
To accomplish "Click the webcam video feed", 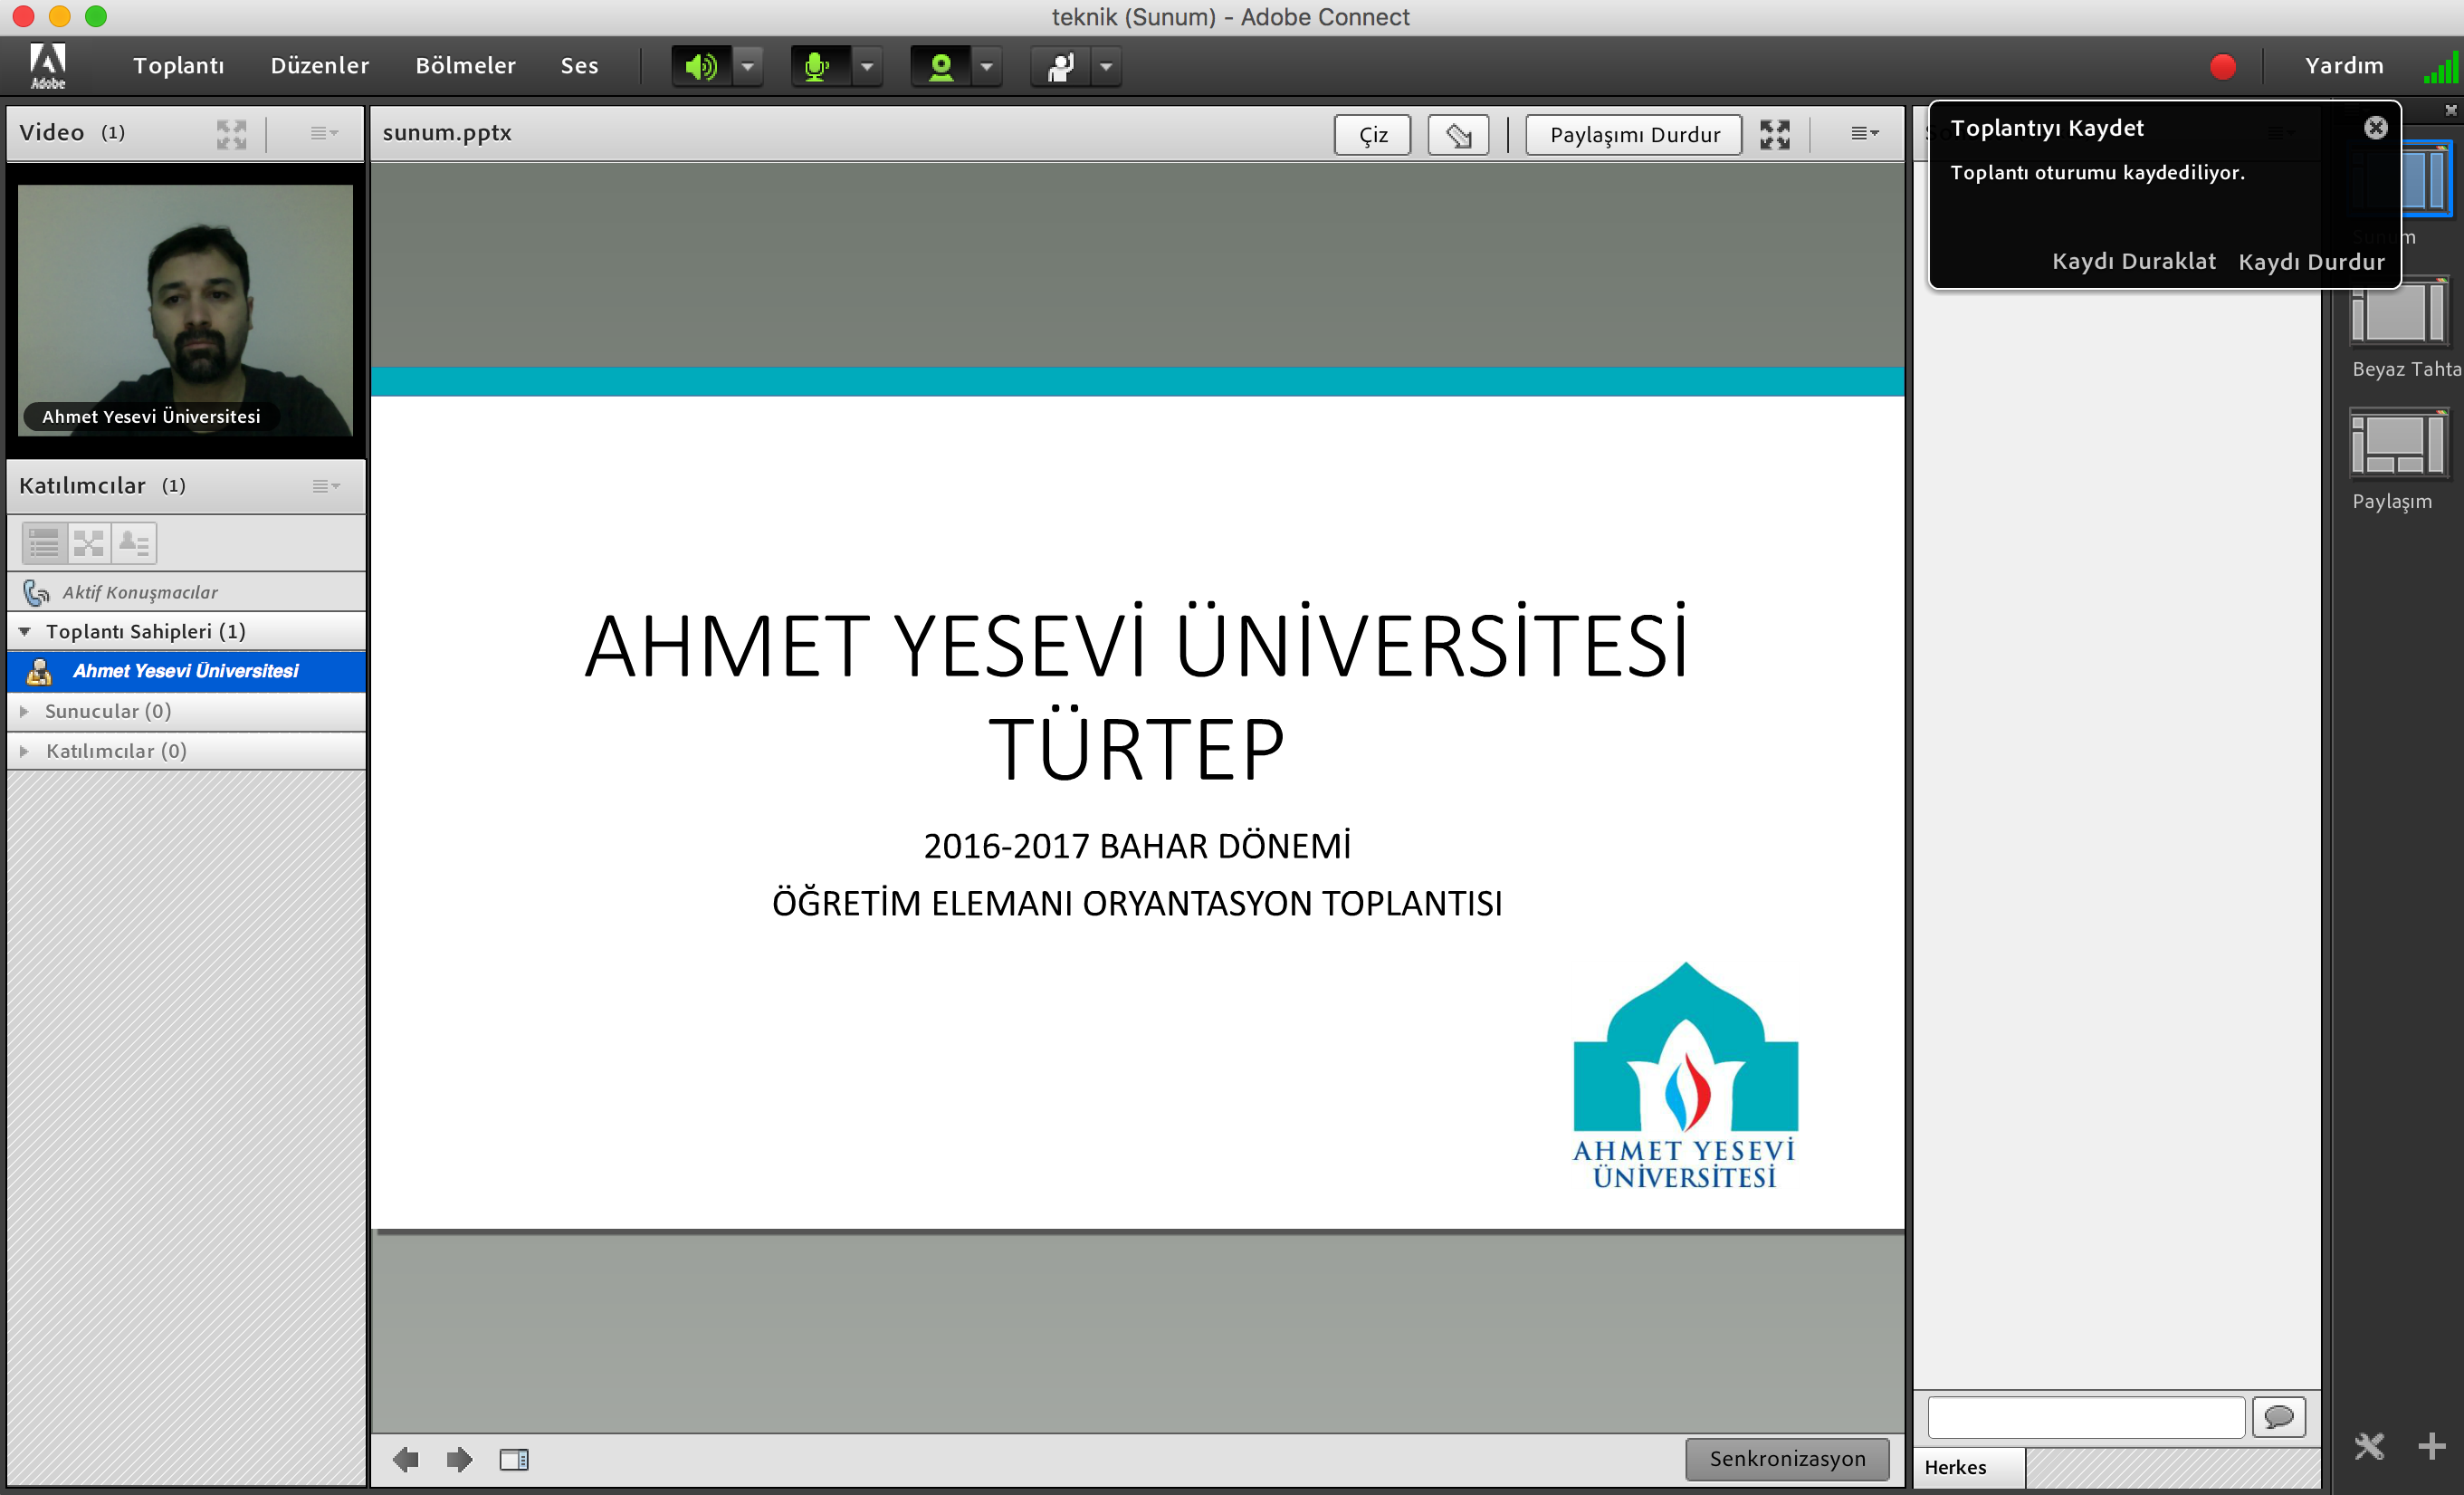I will [x=186, y=310].
